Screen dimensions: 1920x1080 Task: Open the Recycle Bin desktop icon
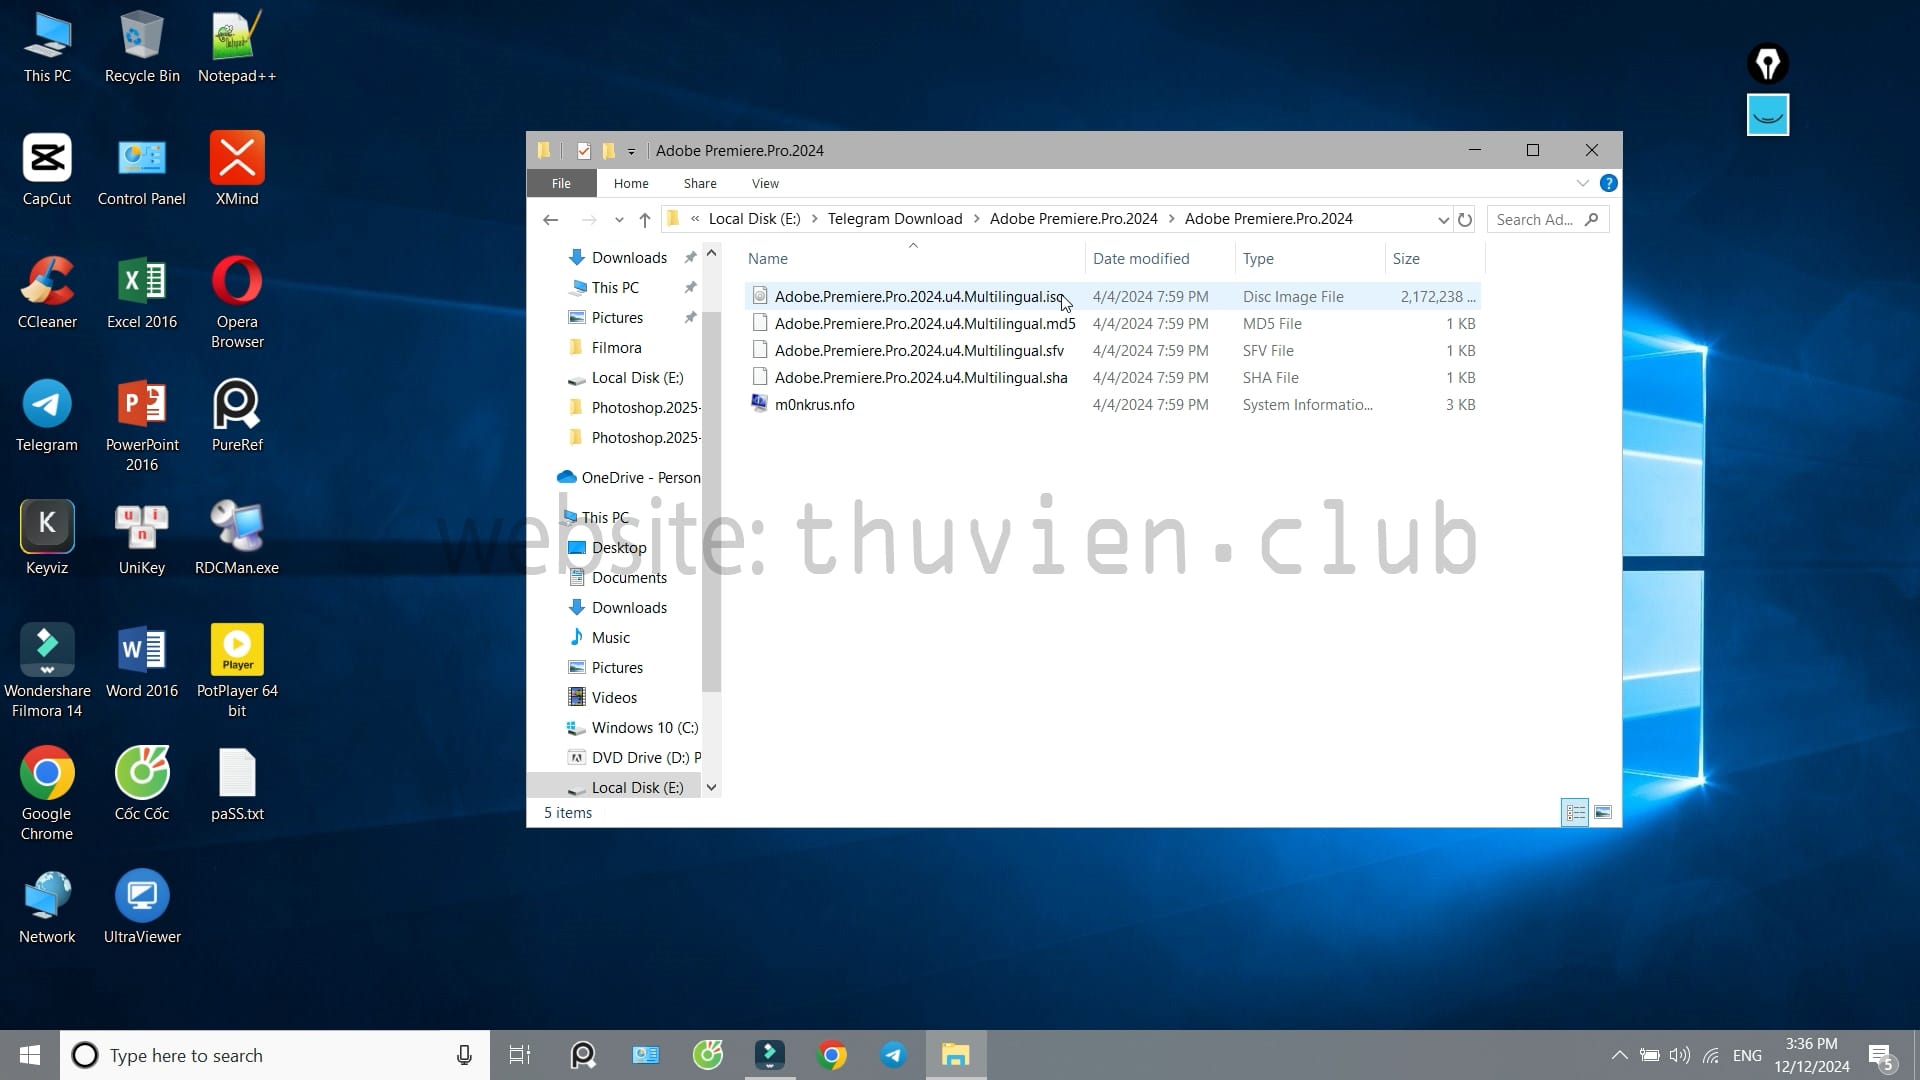(x=142, y=47)
